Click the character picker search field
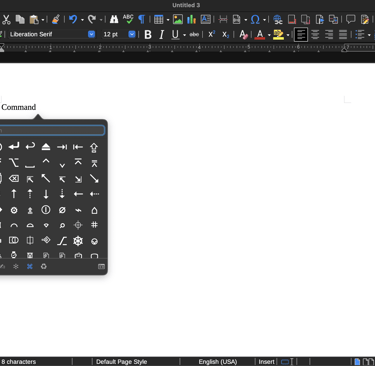375x366 pixels. [52, 130]
